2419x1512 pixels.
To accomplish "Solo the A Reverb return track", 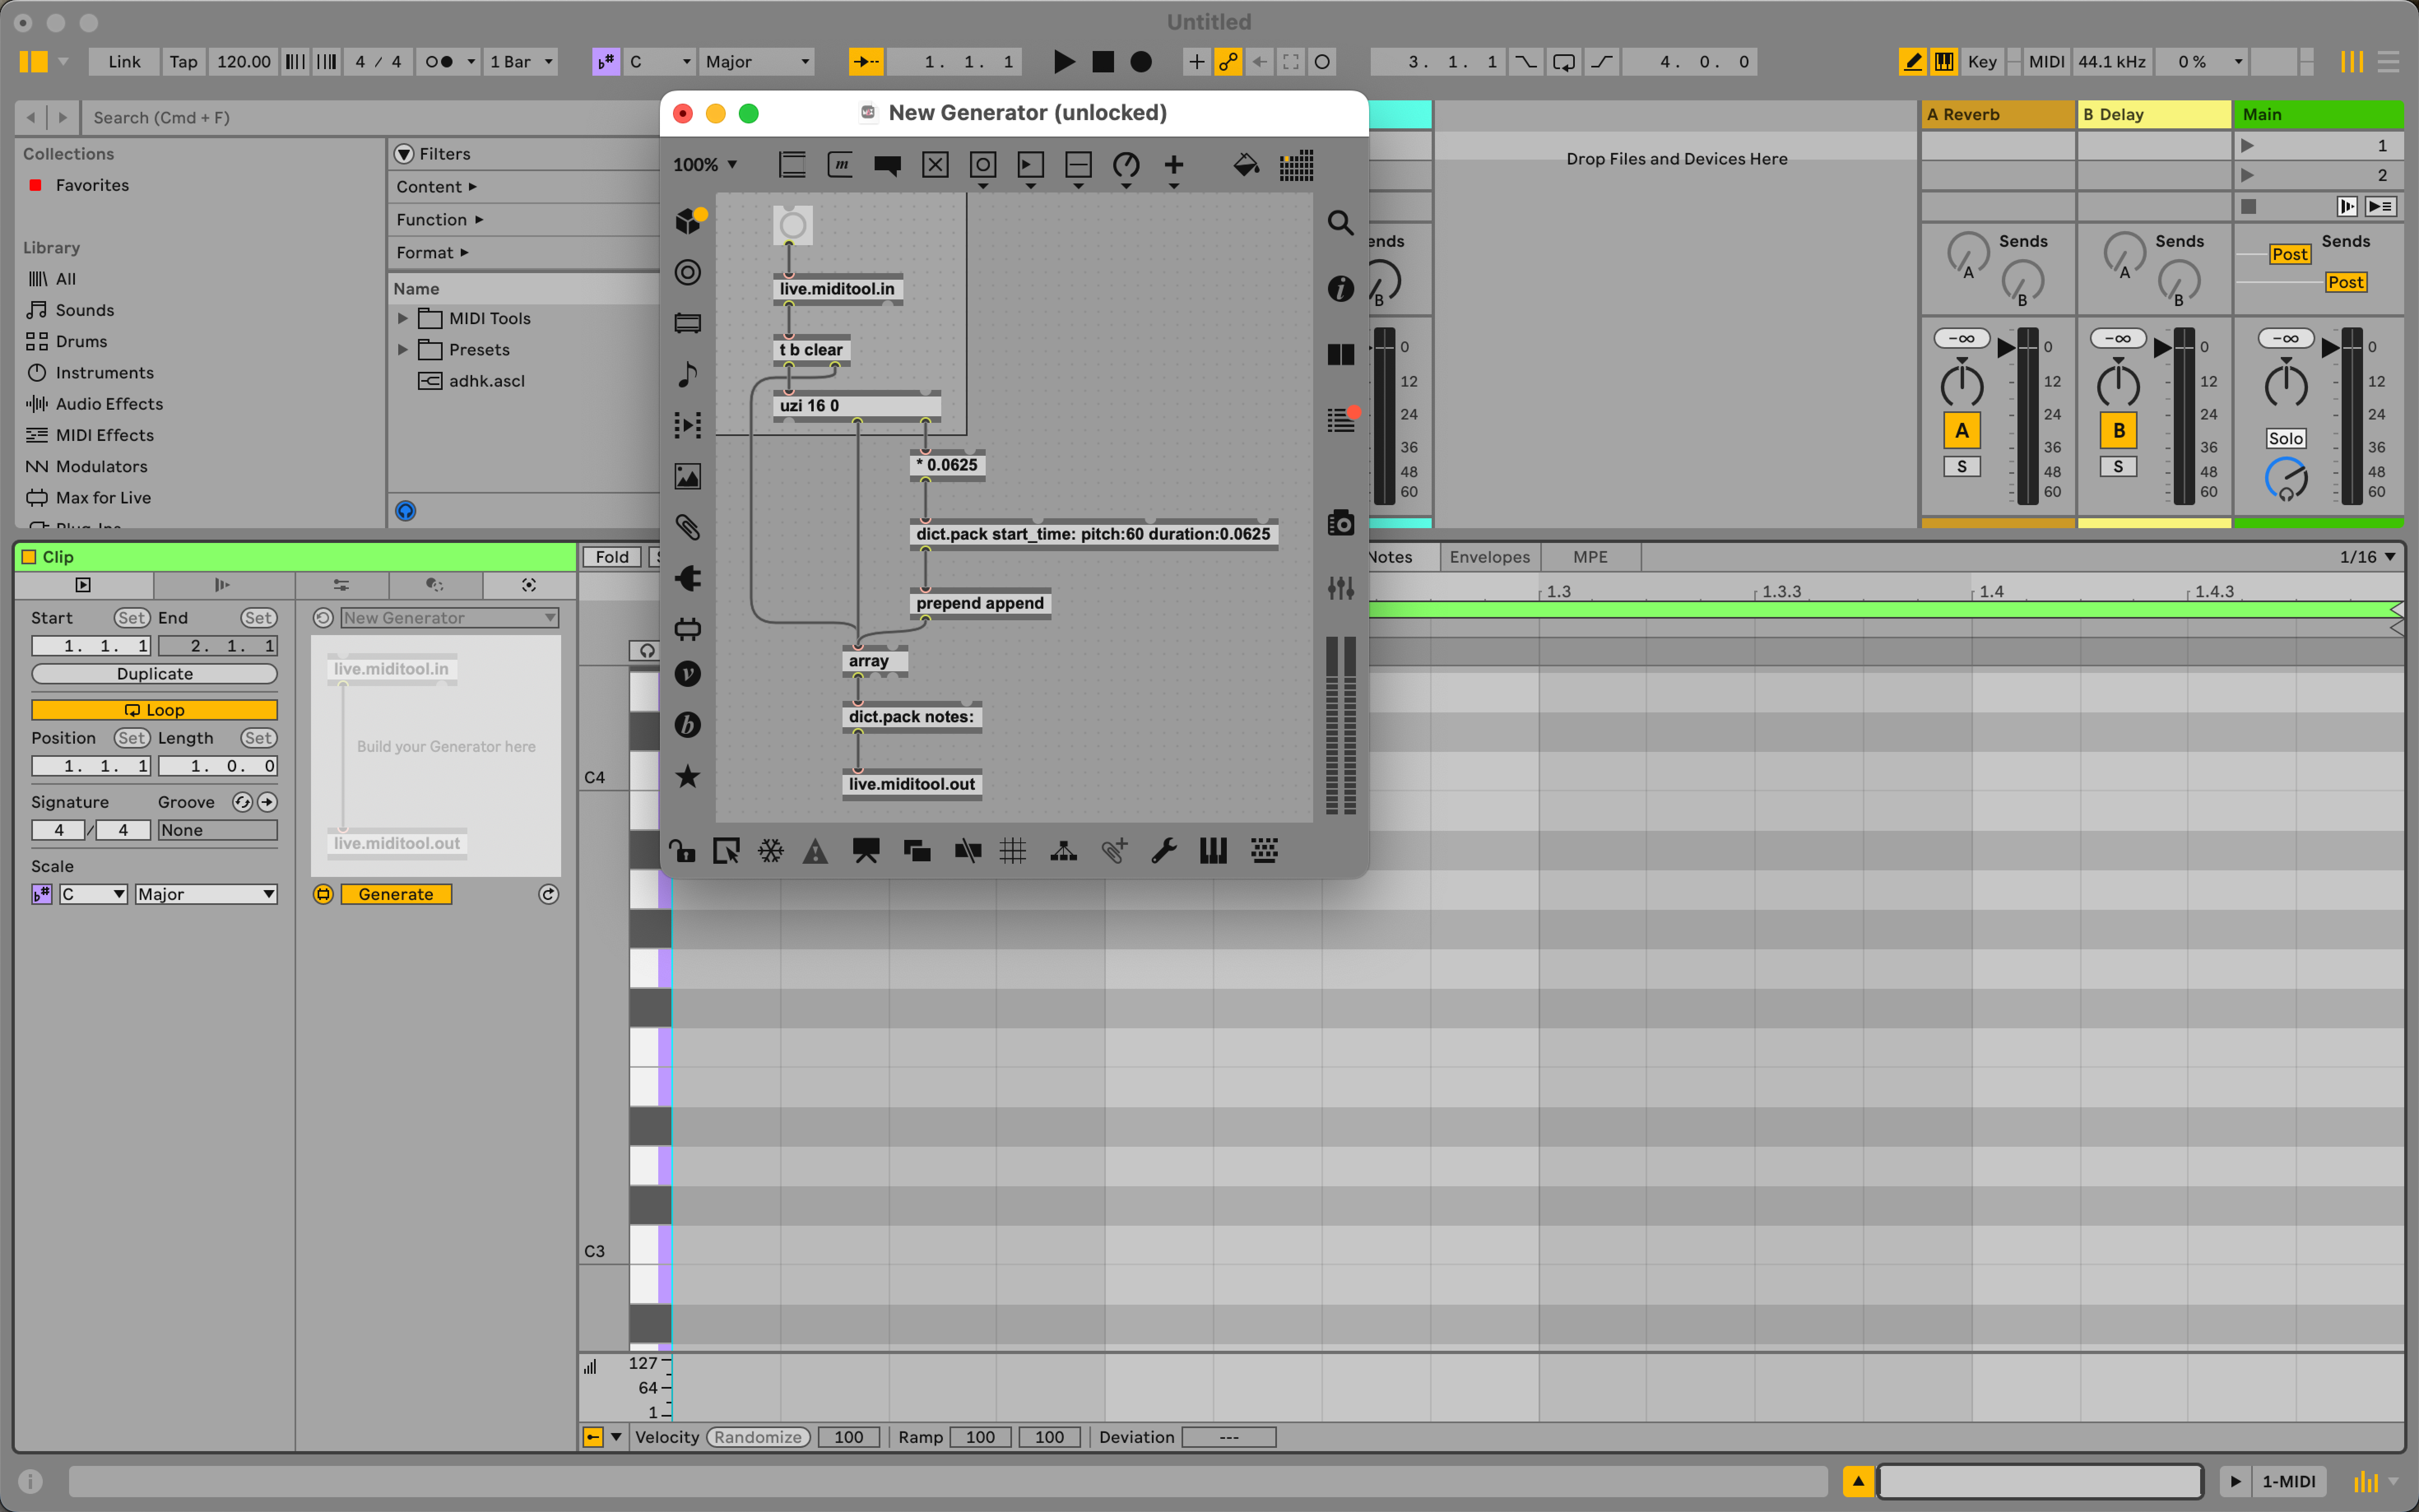I will coord(1962,466).
